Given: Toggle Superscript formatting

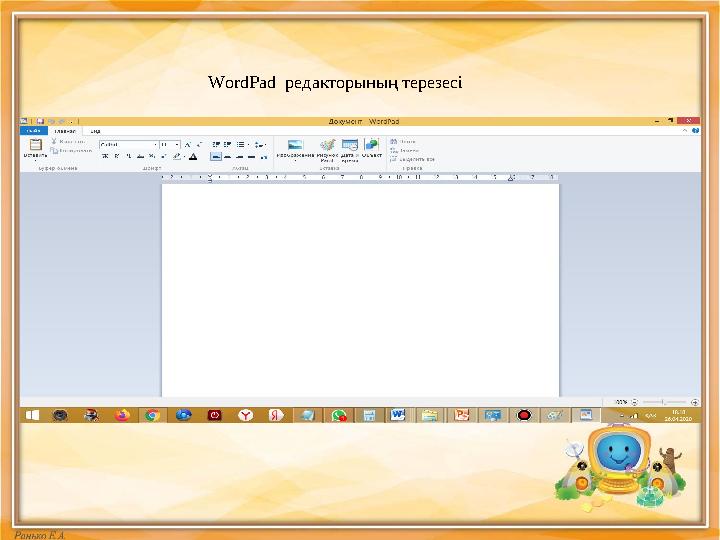Looking at the screenshot, I should (x=163, y=157).
